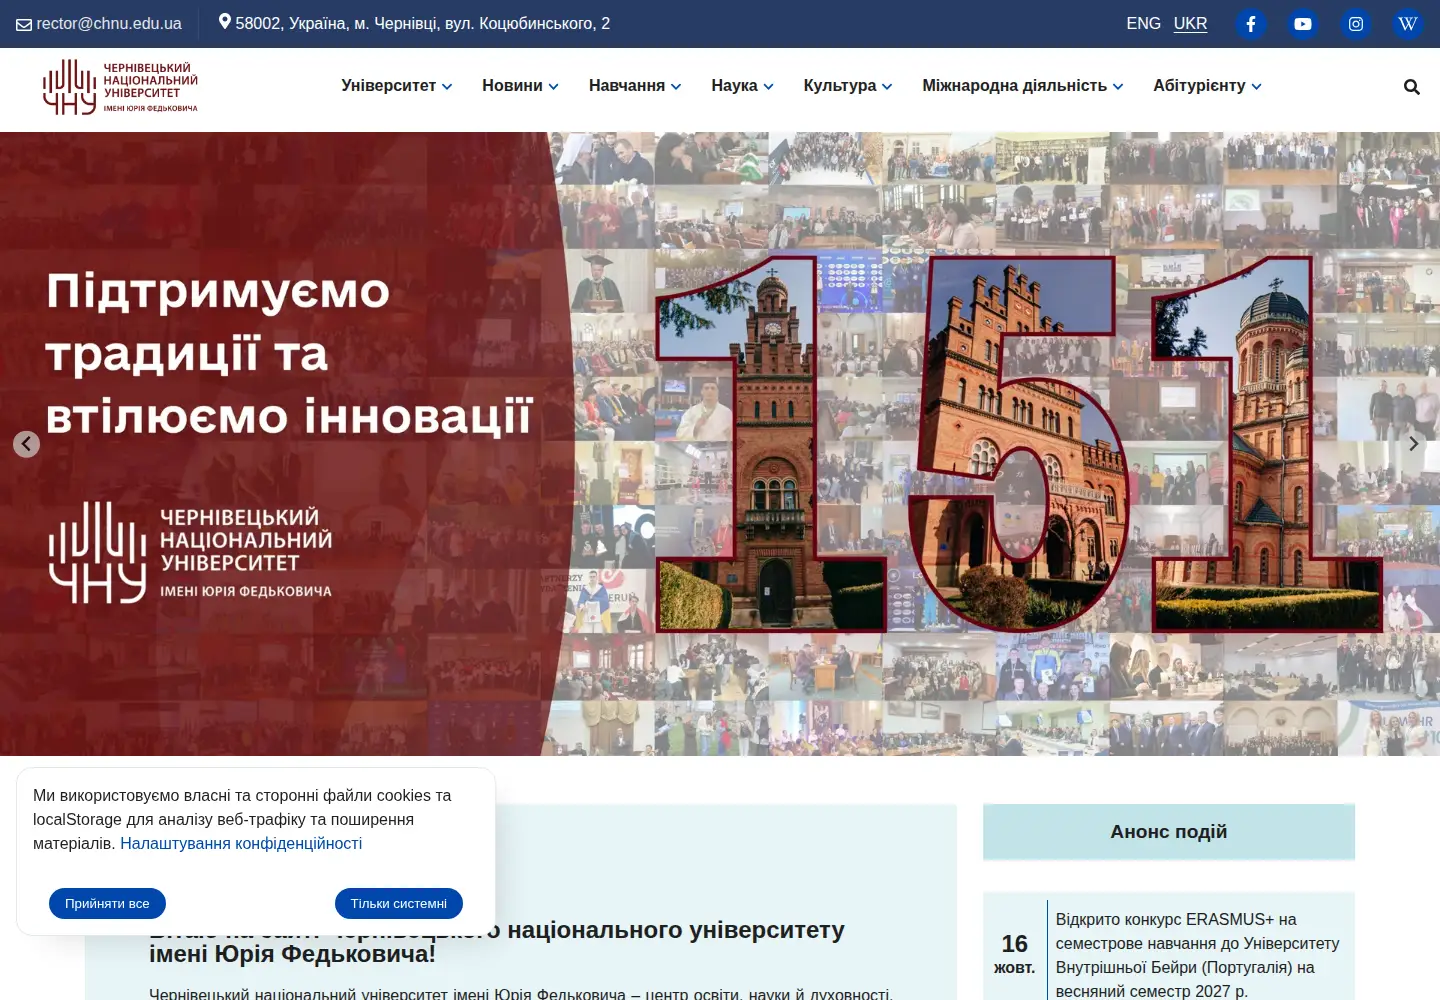Expand the Наука dropdown menu

(743, 86)
